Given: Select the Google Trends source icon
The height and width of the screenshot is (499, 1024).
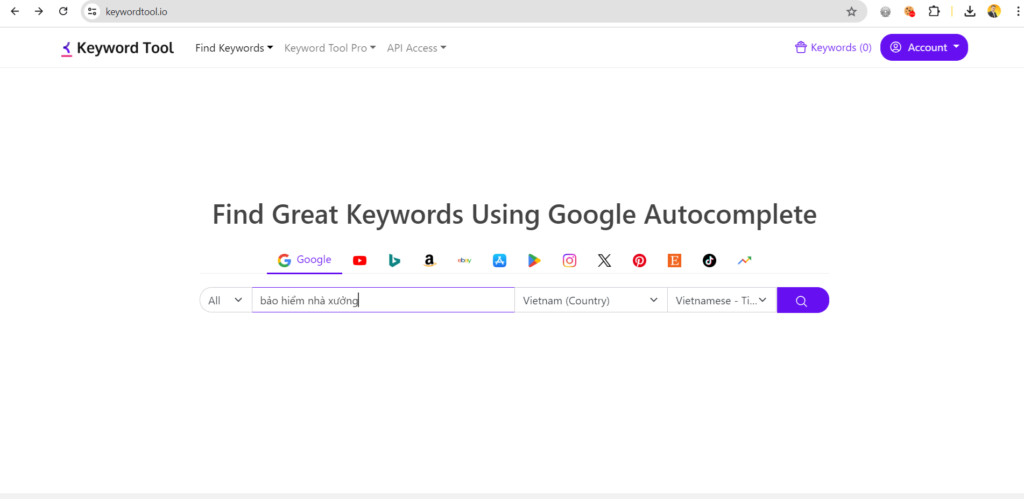Looking at the screenshot, I should 744,261.
